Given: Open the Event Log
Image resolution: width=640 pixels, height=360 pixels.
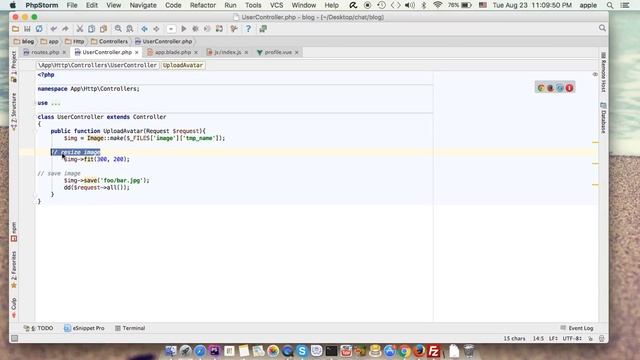Looking at the screenshot, I should (577, 328).
